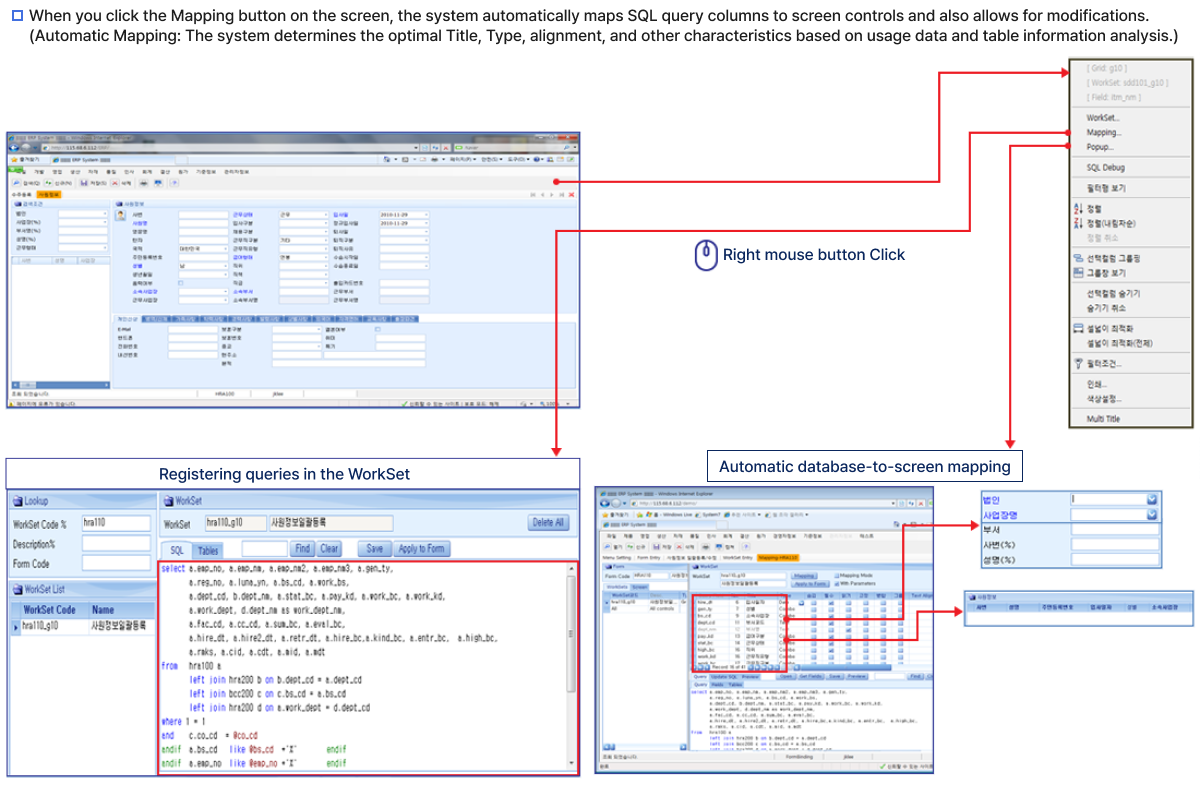Screen dimensions: 1200x789
Task: Click the ascending sort 정렬 icon
Action: tap(1077, 209)
